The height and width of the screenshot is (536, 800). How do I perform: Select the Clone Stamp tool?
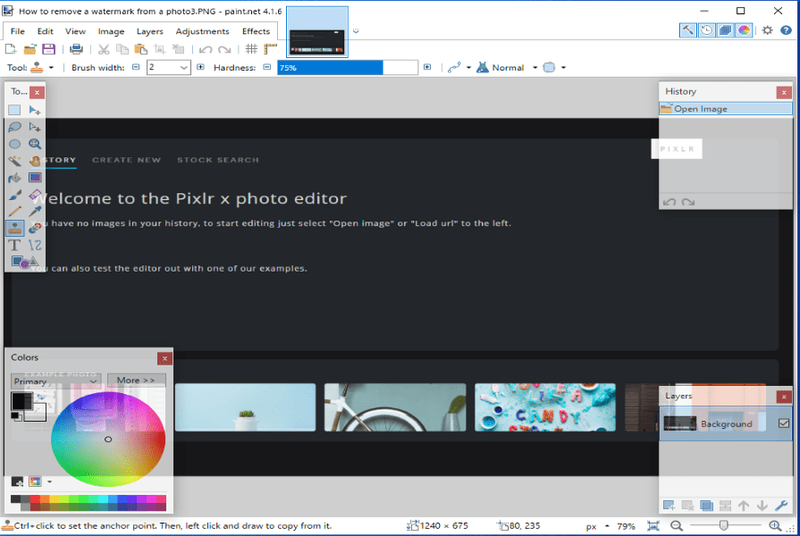14,228
